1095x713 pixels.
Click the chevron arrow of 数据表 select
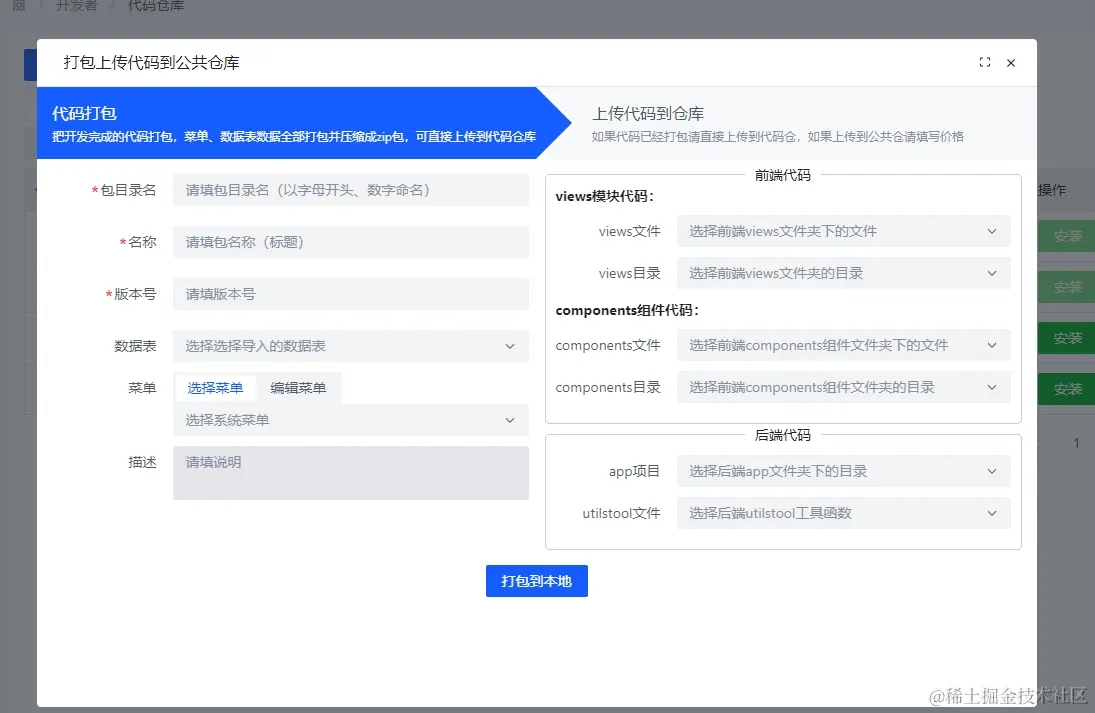point(510,346)
